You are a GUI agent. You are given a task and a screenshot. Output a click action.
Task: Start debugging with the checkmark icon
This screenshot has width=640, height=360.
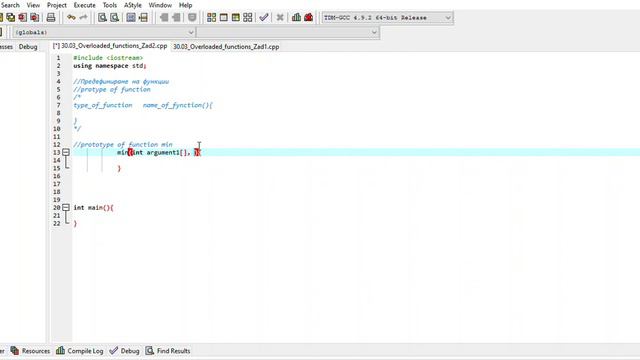[x=264, y=17]
